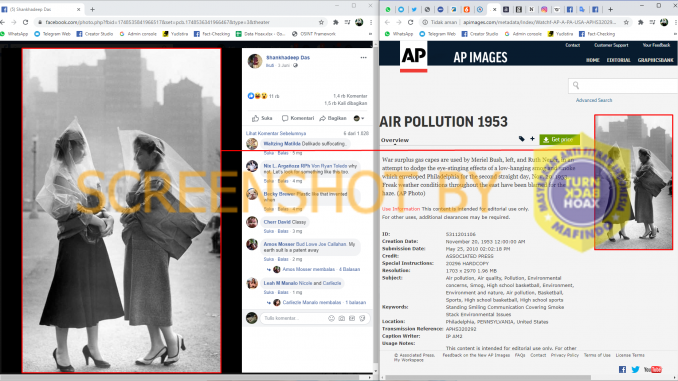Click the tag icon beside Get price
This screenshot has height=381, width=678.
click(x=521, y=139)
